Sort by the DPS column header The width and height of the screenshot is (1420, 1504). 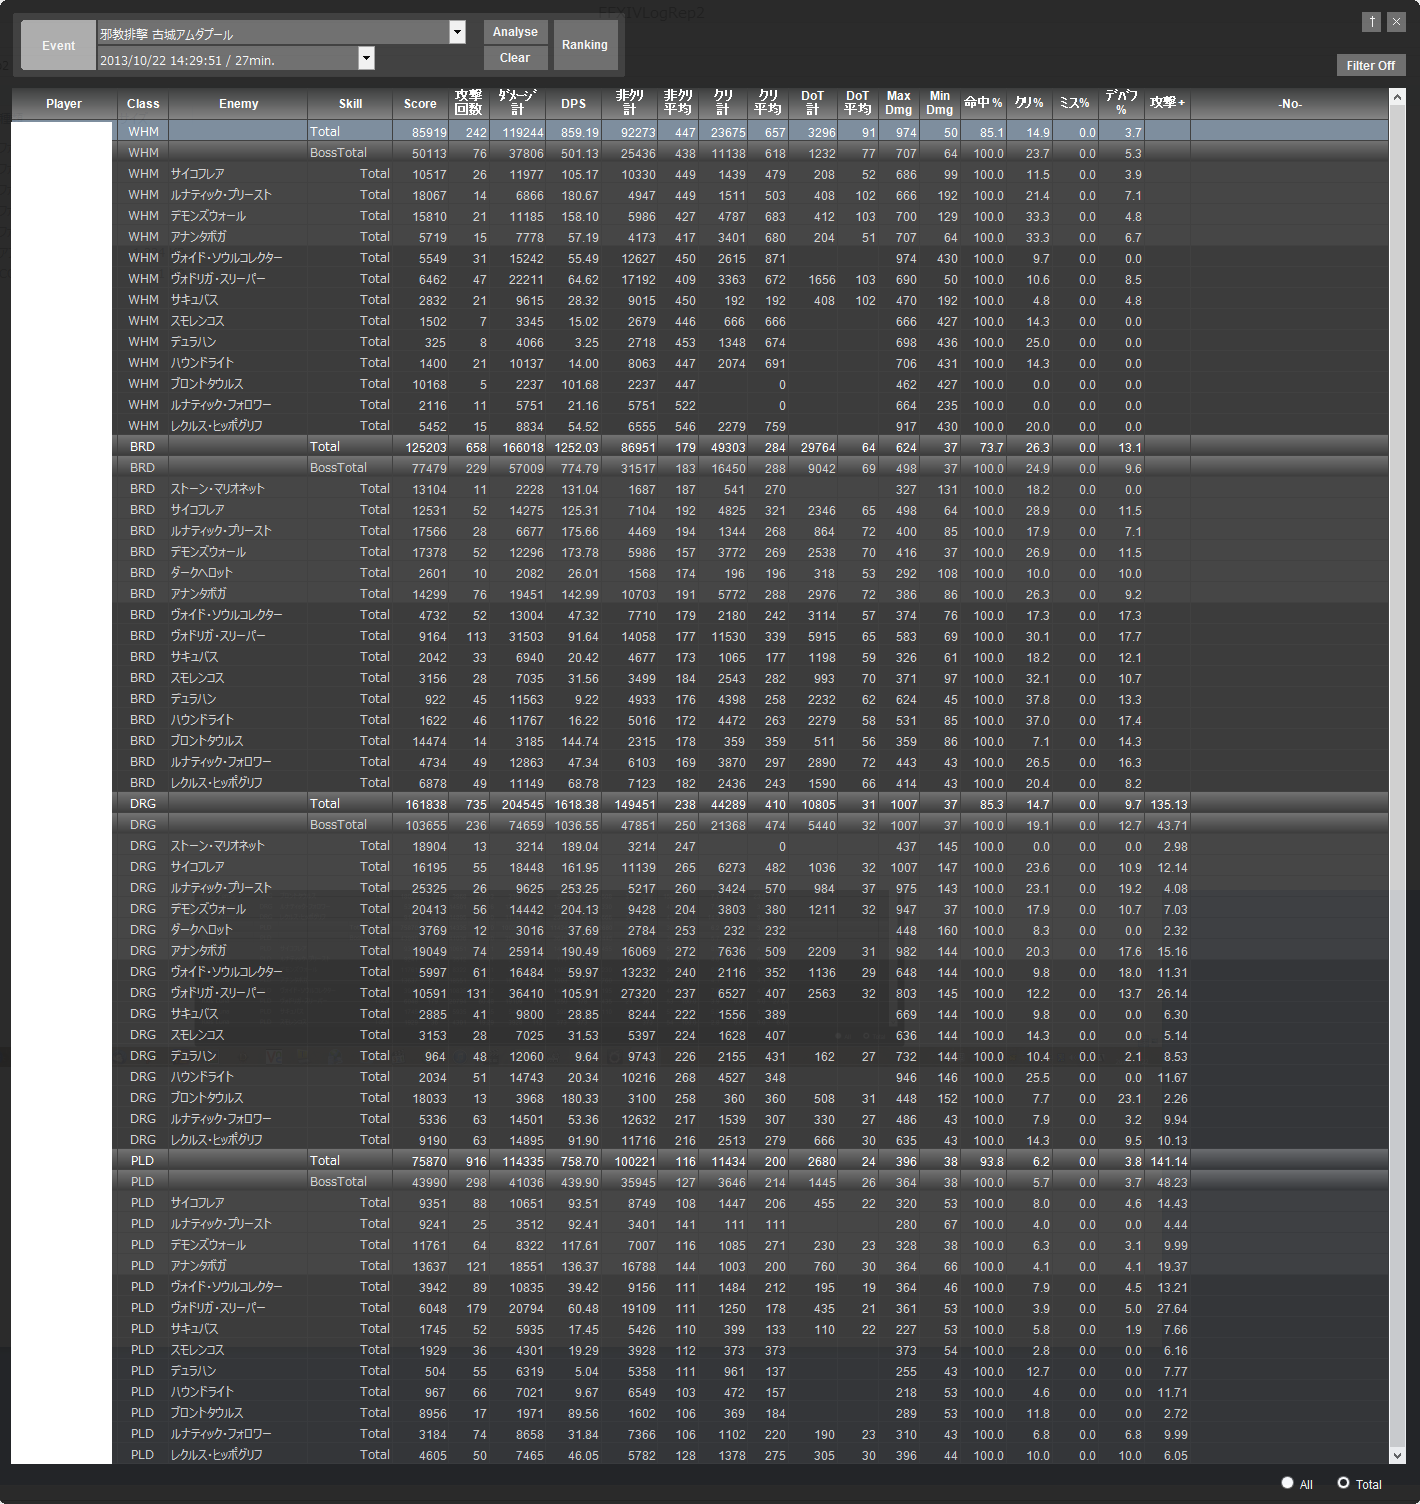(573, 104)
